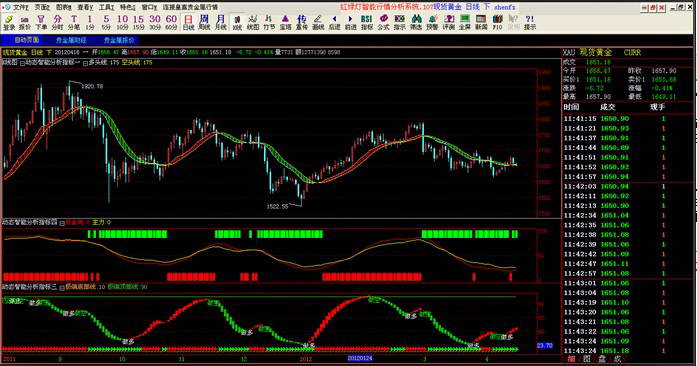Activate the 画线 draw line tool
Screen dimensions: 697x366
[x=318, y=22]
